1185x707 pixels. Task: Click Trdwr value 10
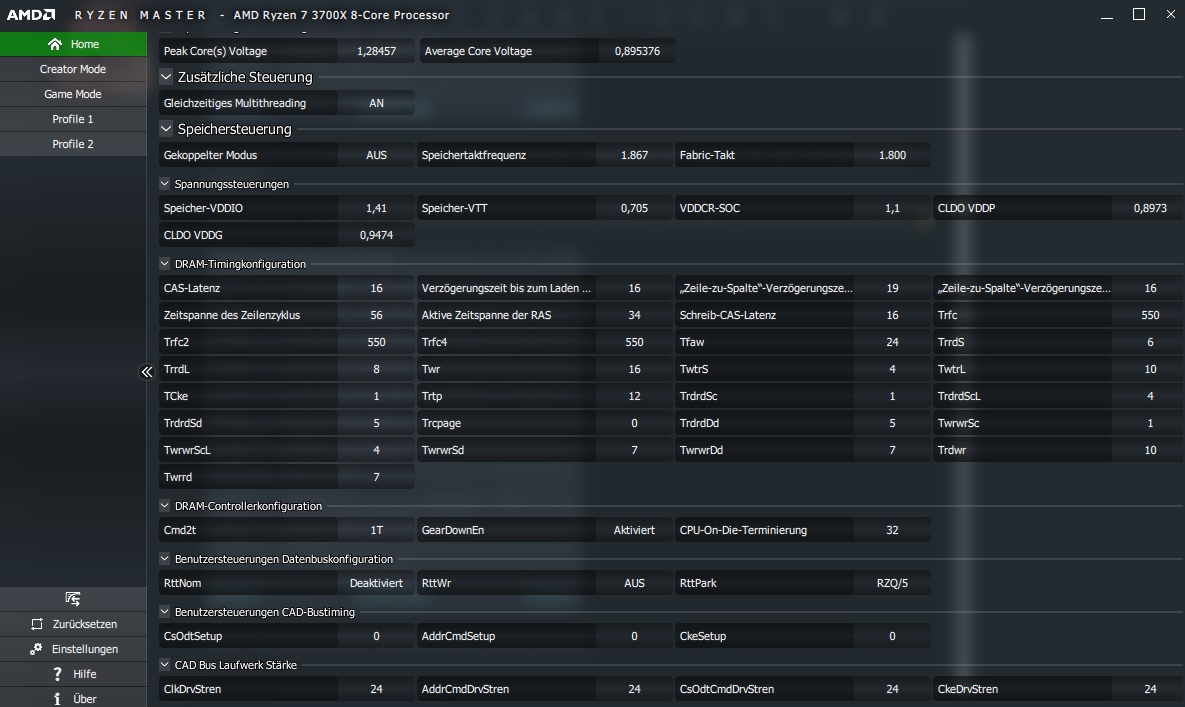(x=1150, y=450)
